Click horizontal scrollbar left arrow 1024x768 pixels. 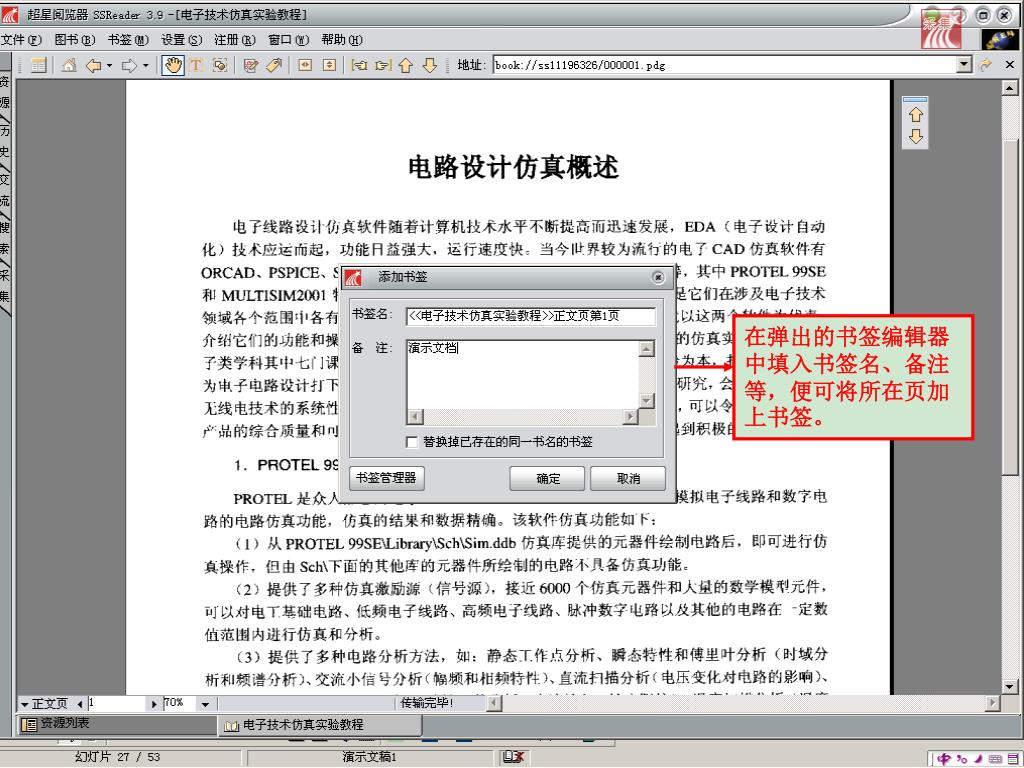coord(494,703)
